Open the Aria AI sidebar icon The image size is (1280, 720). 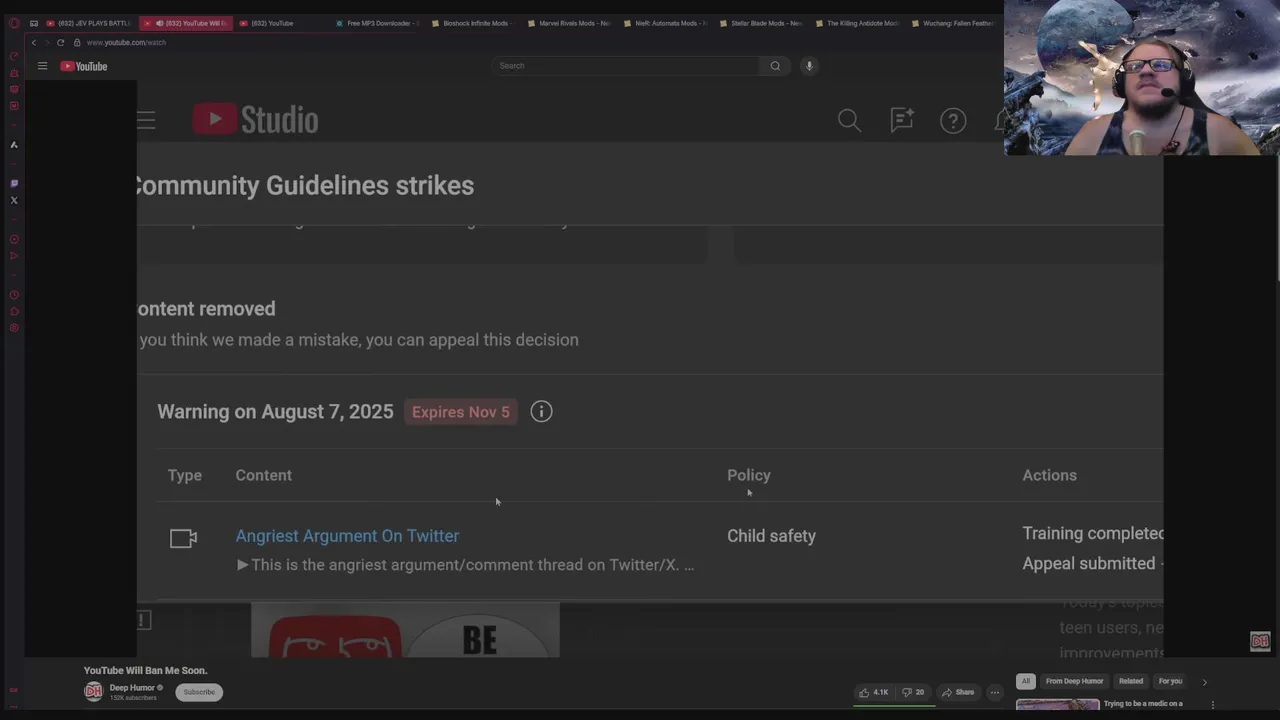14,145
